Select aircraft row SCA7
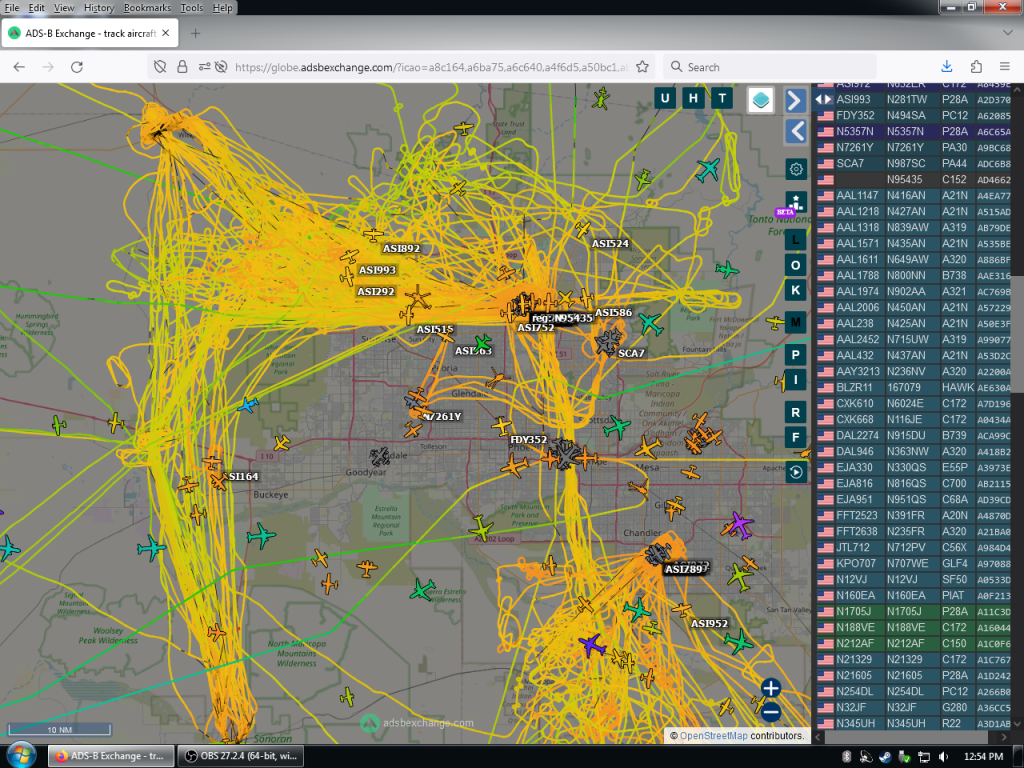This screenshot has height=768, width=1024. click(x=914, y=163)
